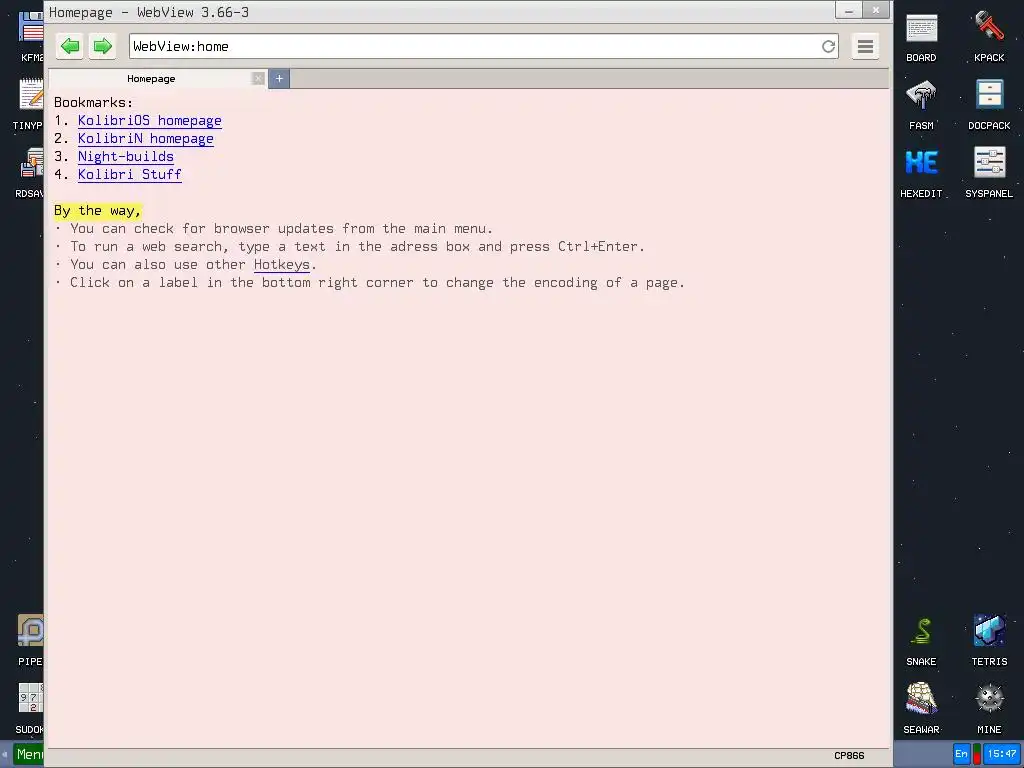
Task: Open Kolibri Stuff bookmark link
Action: (130, 174)
